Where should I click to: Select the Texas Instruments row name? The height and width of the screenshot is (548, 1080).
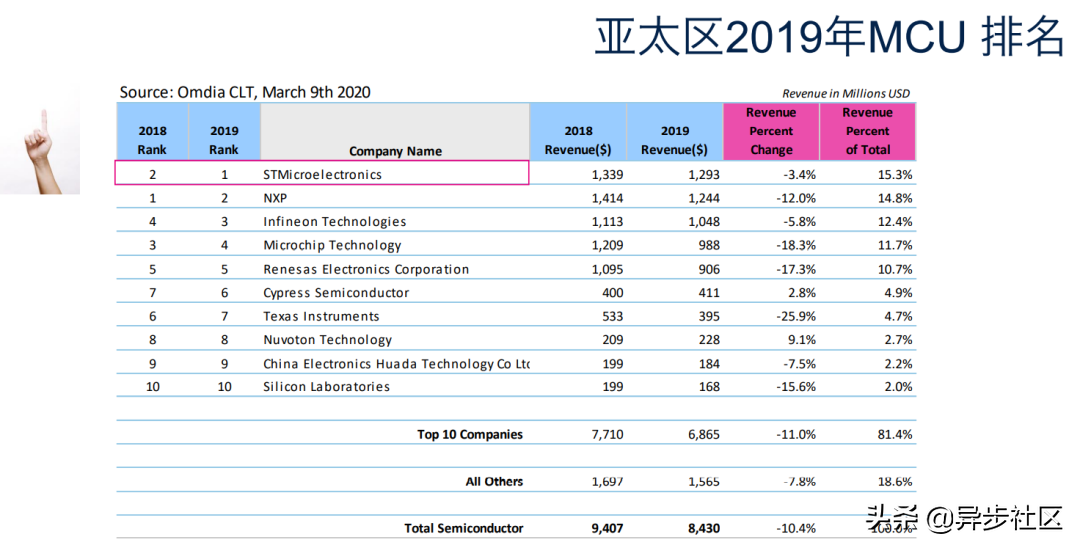tap(321, 317)
